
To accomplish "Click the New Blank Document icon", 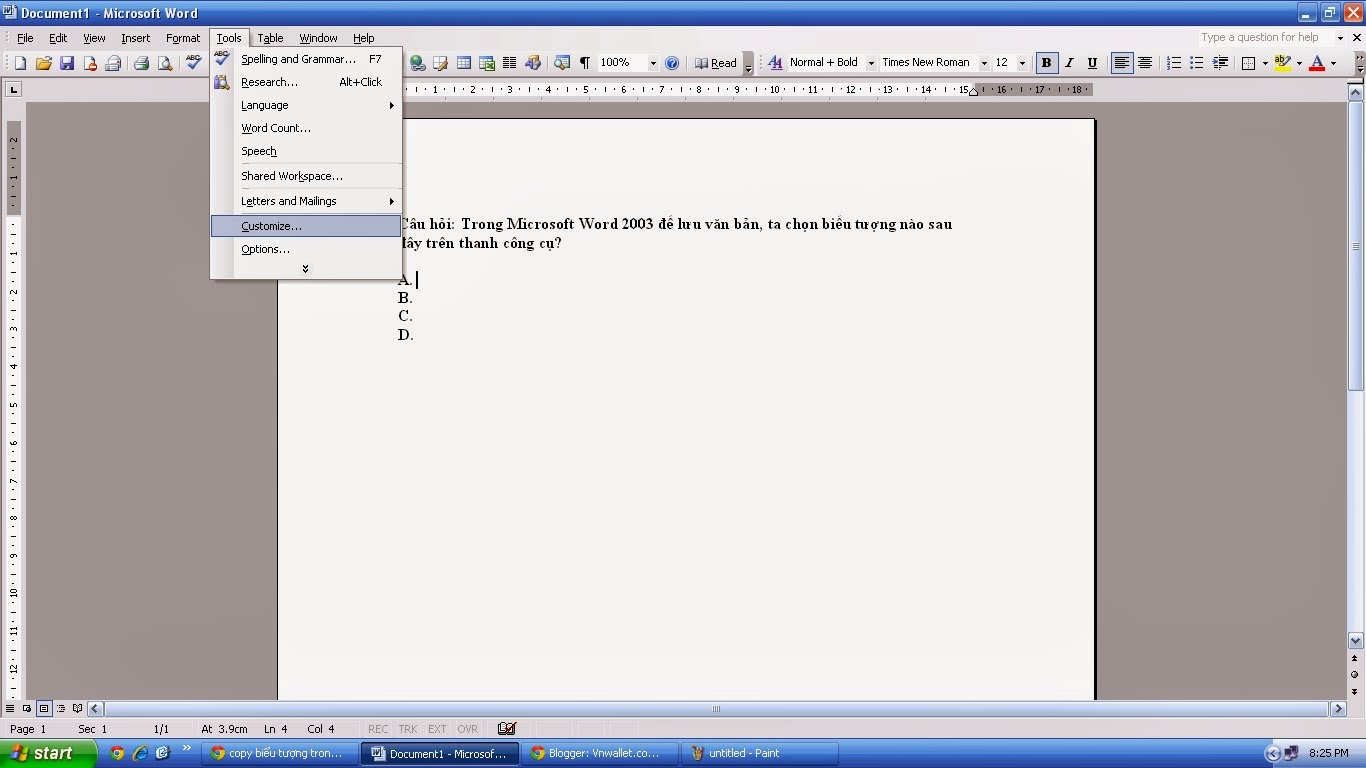I will click(20, 63).
